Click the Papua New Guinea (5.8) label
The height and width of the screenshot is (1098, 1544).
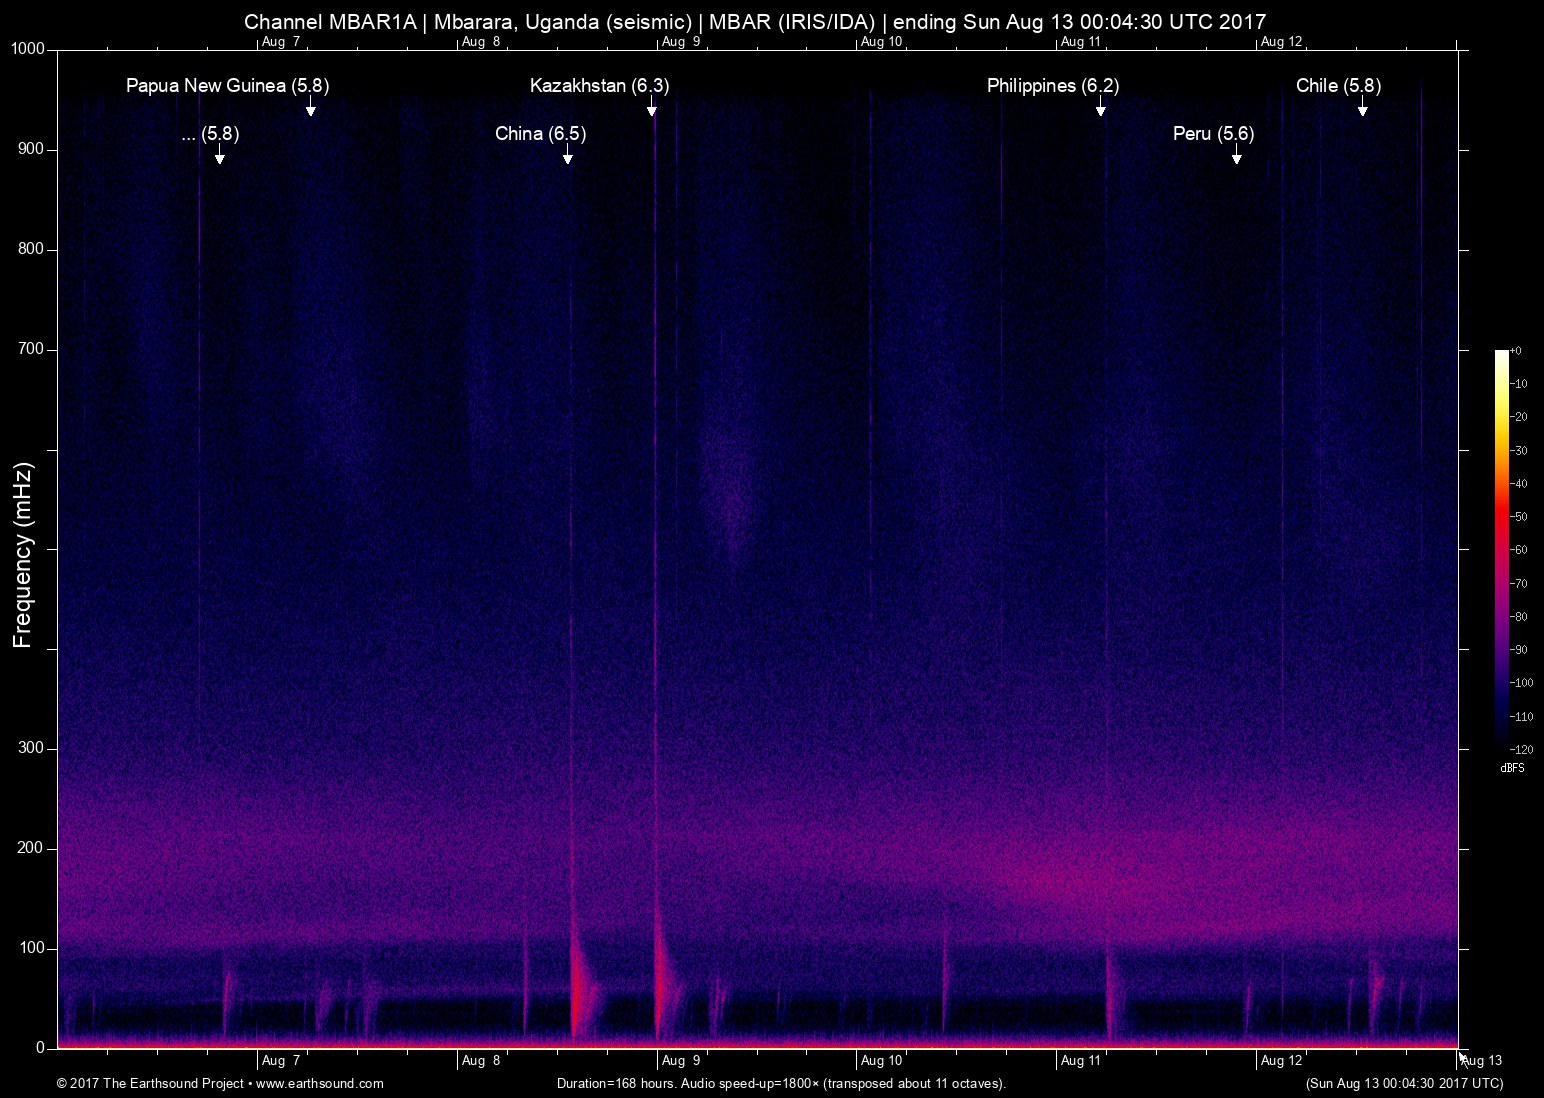pyautogui.click(x=227, y=86)
